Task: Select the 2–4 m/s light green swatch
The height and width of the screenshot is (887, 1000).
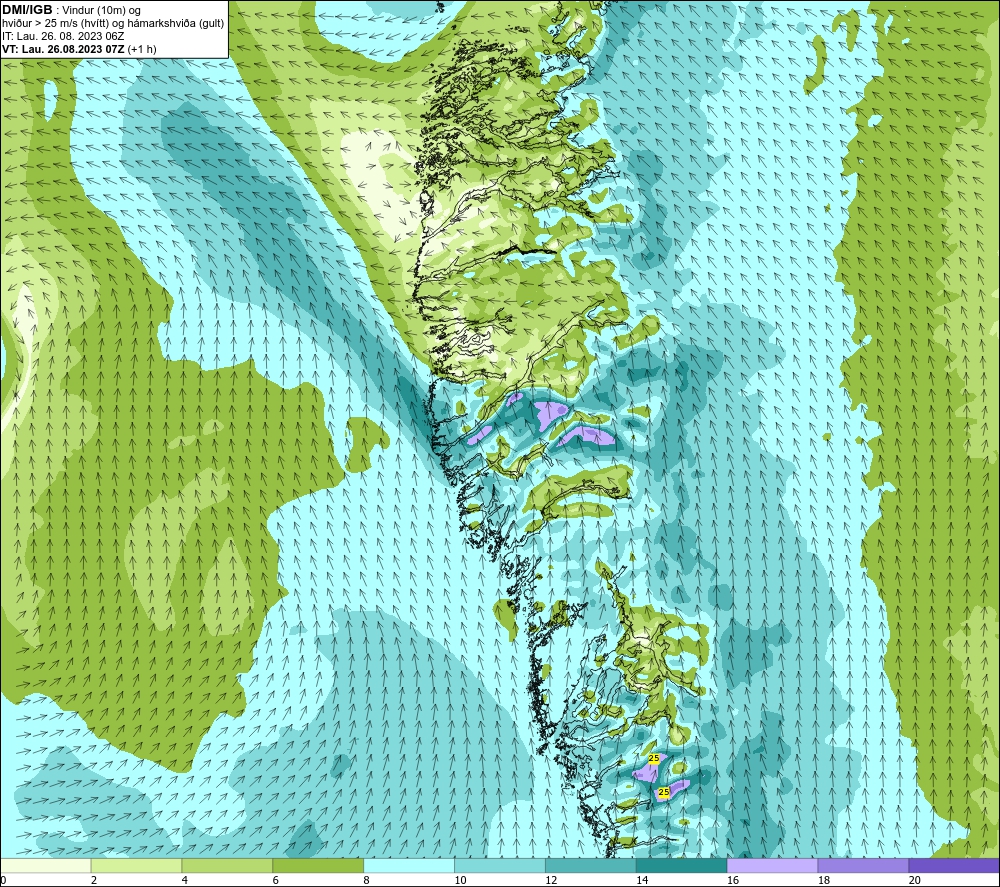Action: 136,865
